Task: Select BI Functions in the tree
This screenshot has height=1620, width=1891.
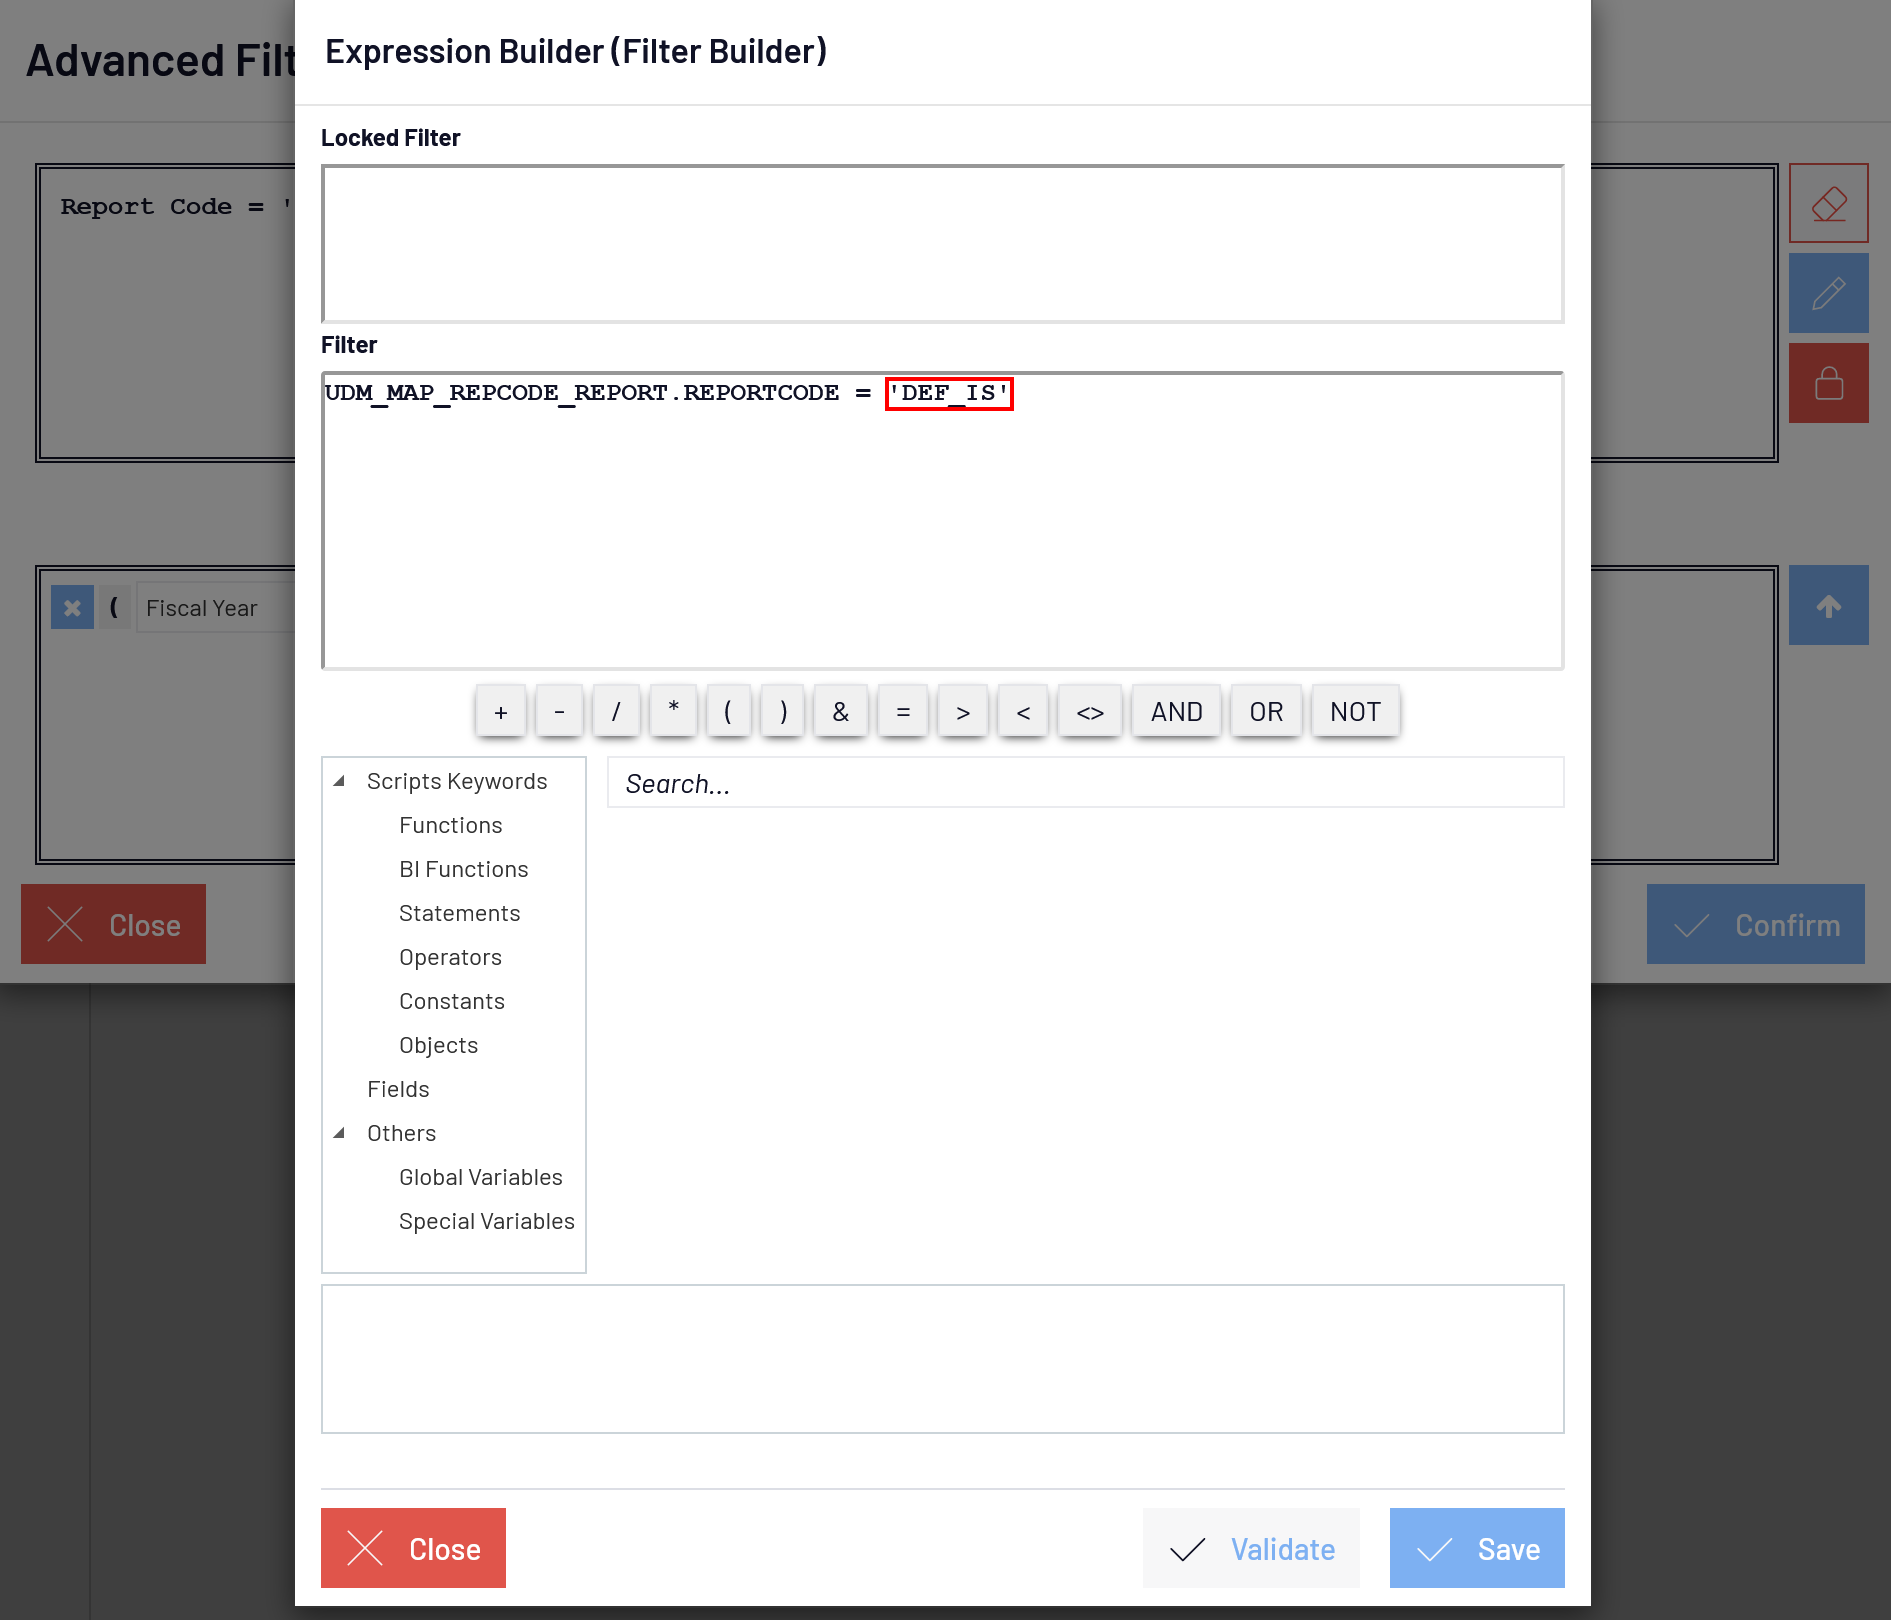Action: [x=463, y=869]
